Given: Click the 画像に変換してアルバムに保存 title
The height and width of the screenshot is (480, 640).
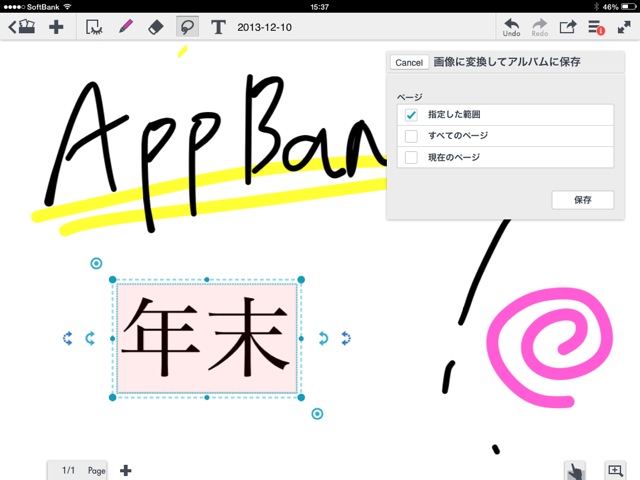Looking at the screenshot, I should pyautogui.click(x=507, y=62).
